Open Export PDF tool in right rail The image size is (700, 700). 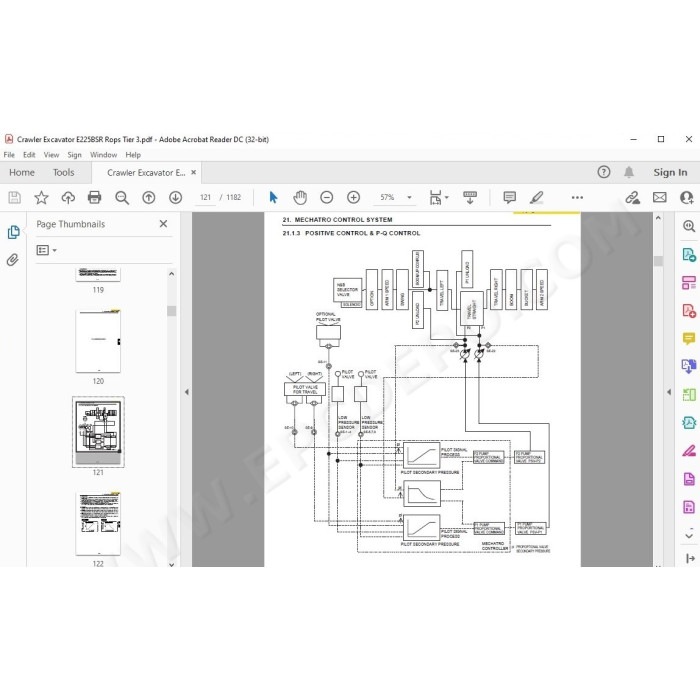tap(689, 254)
